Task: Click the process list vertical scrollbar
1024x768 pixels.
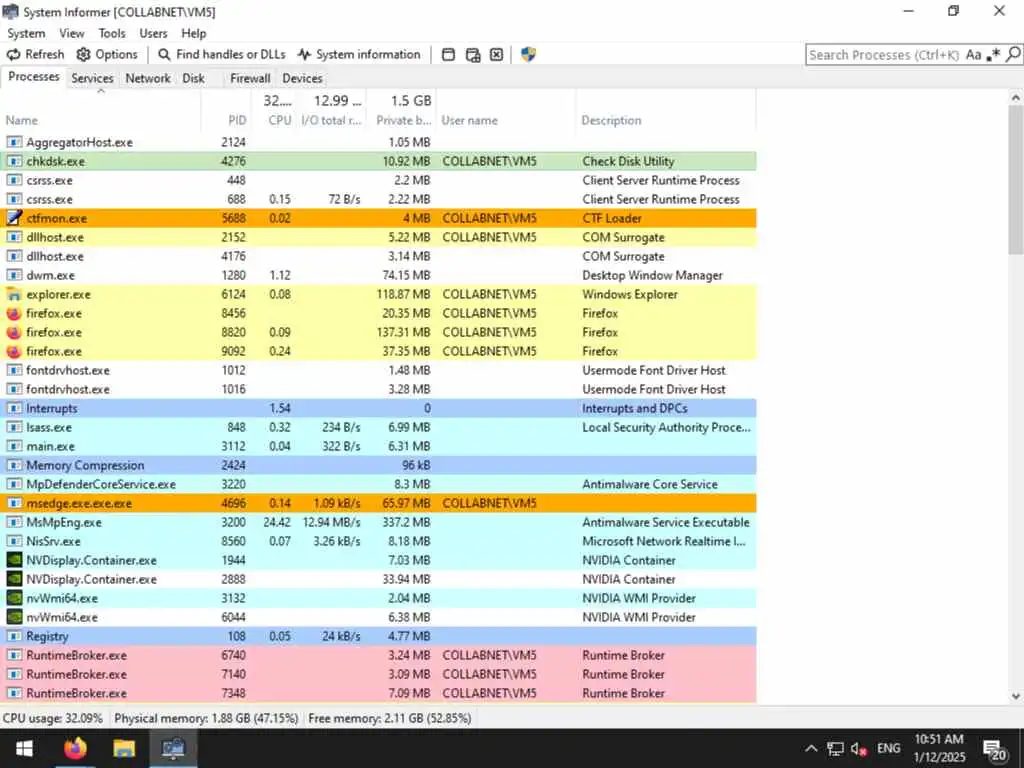Action: tap(1016, 179)
